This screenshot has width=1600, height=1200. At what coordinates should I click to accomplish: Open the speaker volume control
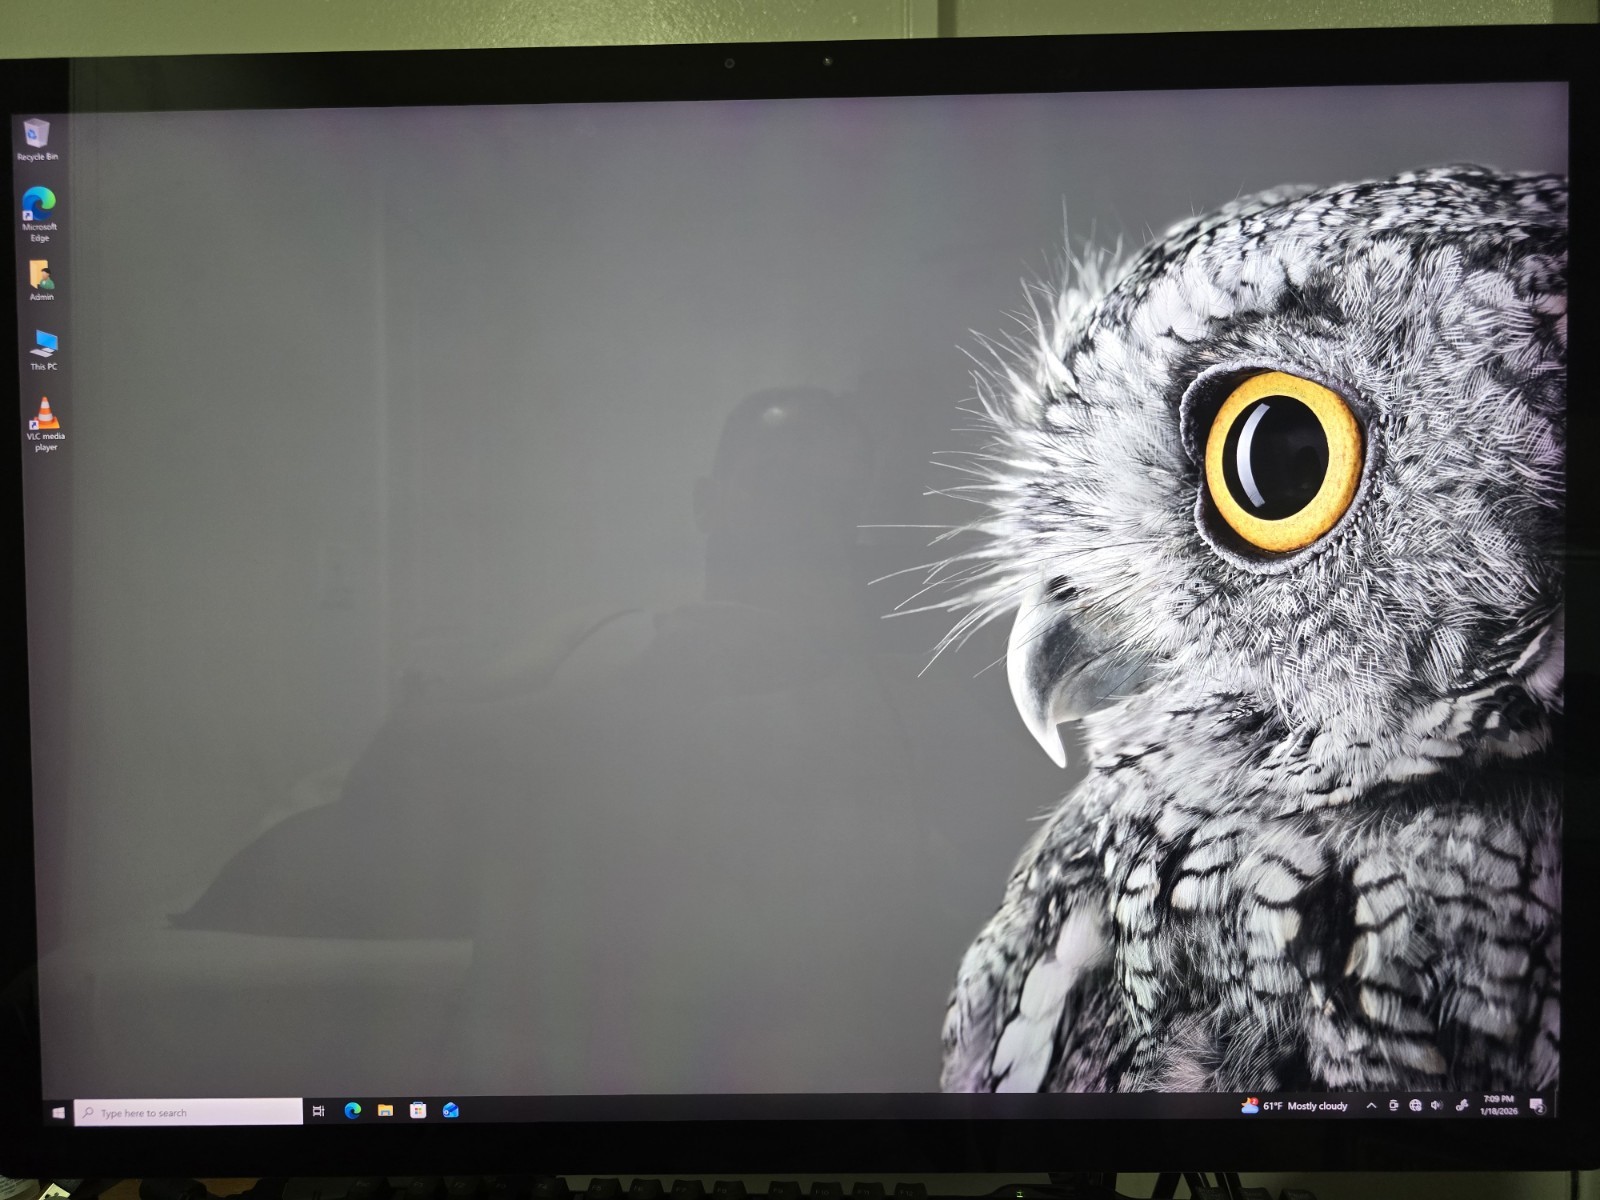tap(1437, 1106)
